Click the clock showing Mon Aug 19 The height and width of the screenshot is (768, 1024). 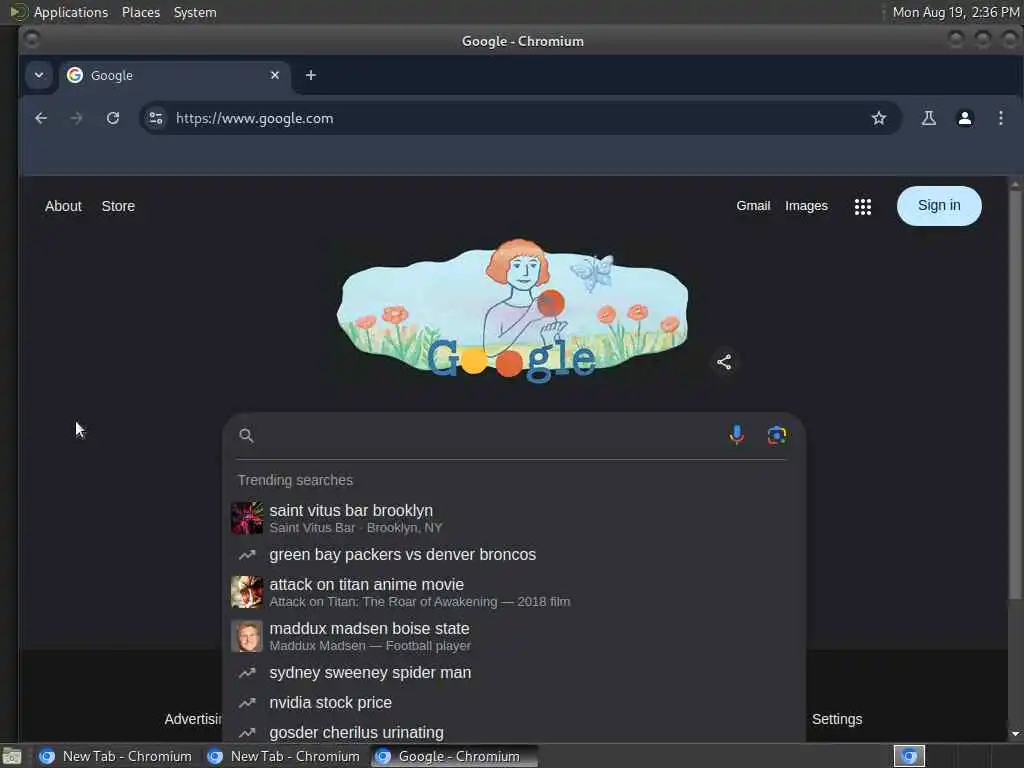click(x=955, y=12)
